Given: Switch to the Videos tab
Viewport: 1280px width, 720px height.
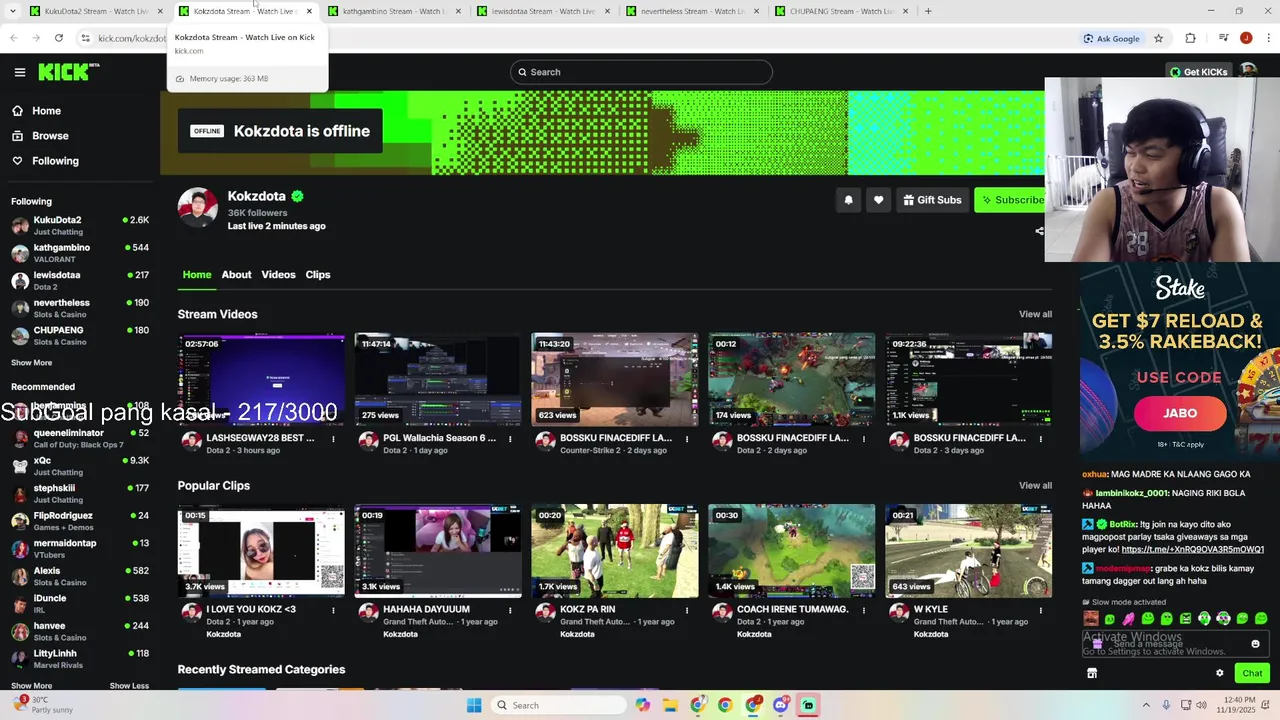Looking at the screenshot, I should [278, 274].
